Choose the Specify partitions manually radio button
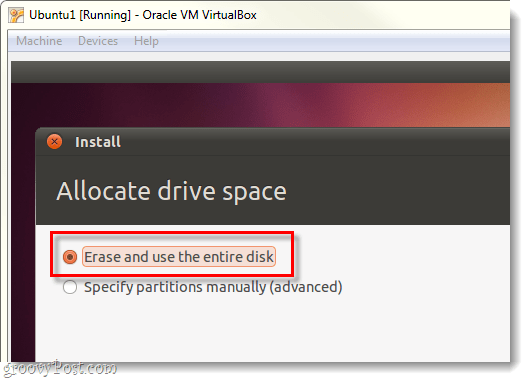 point(70,287)
